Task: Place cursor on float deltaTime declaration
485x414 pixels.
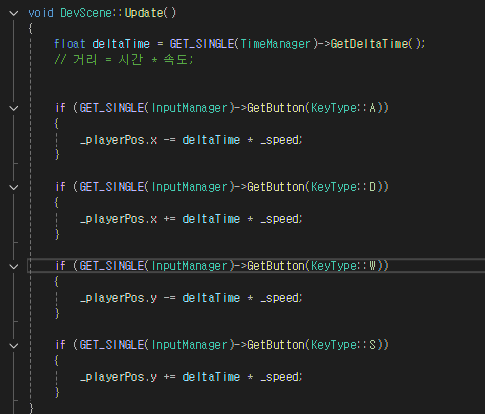Action: tap(102, 44)
